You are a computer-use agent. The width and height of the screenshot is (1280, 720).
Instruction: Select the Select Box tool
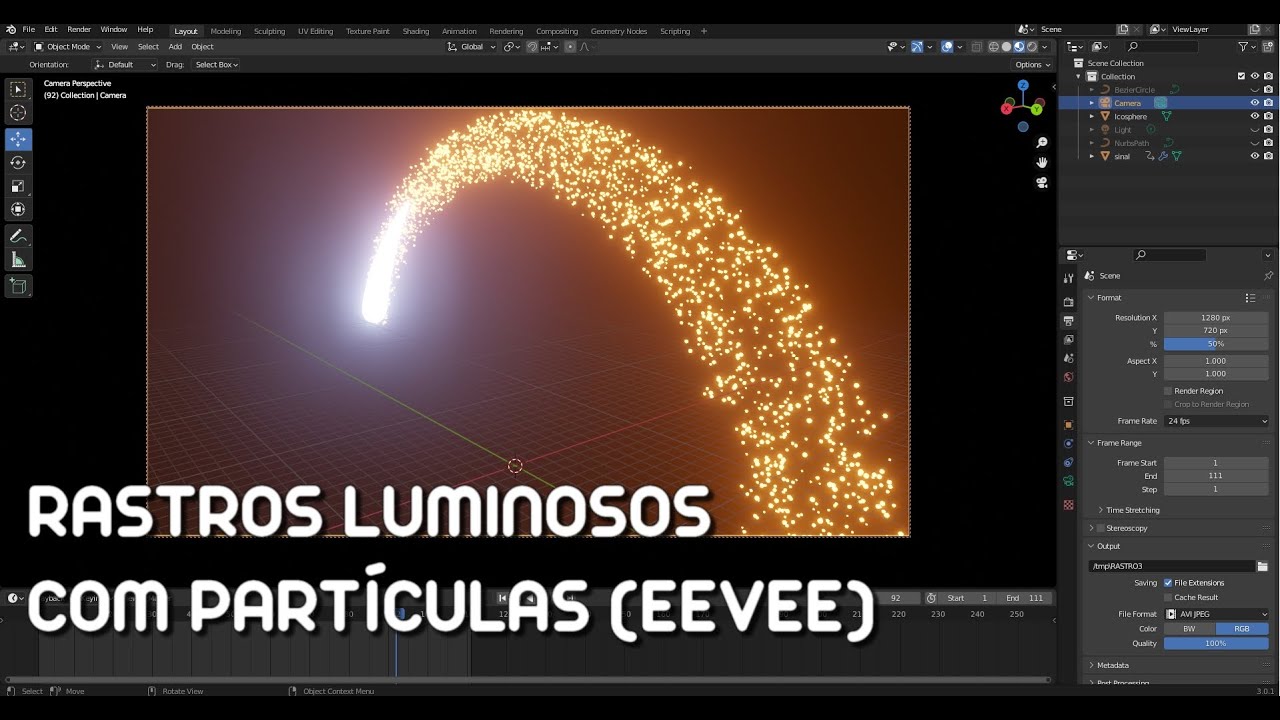click(x=18, y=90)
